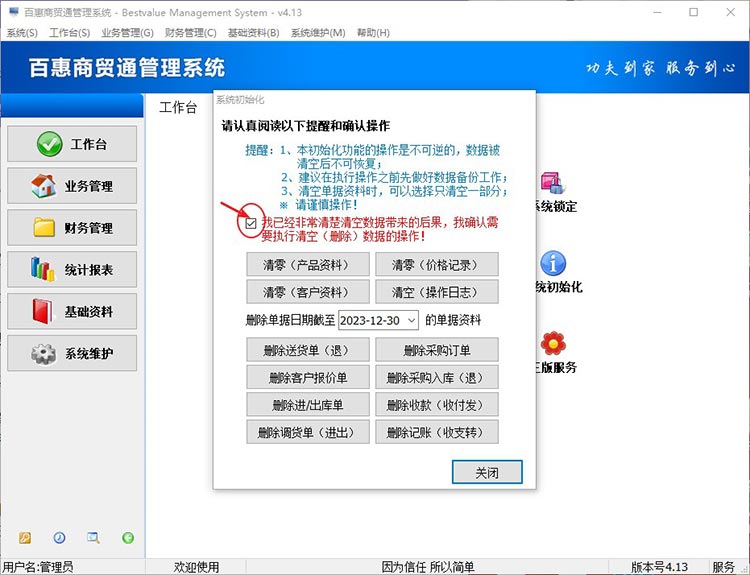Click 删除记账（收支转）button

click(437, 432)
